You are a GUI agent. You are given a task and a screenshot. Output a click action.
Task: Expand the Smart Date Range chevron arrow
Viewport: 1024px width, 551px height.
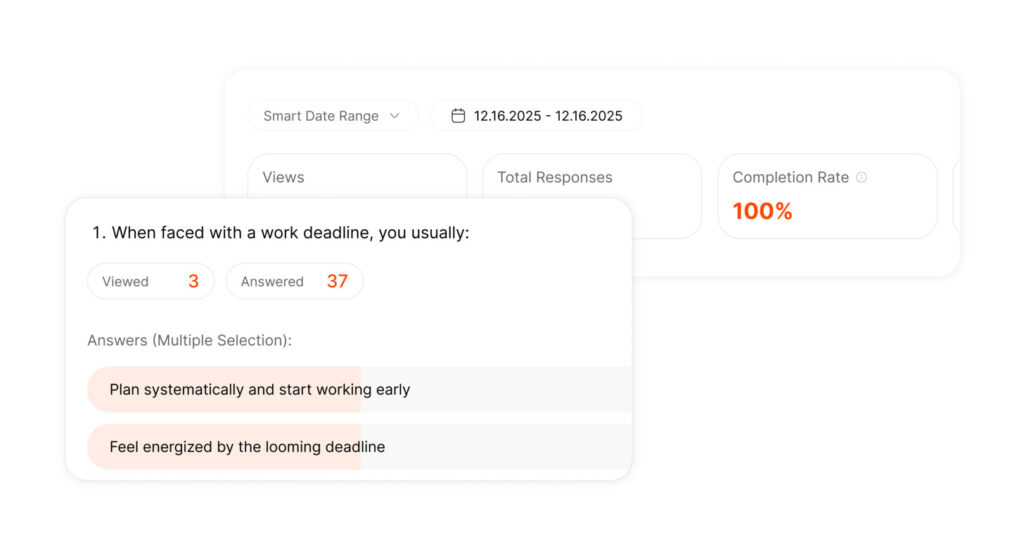[394, 116]
